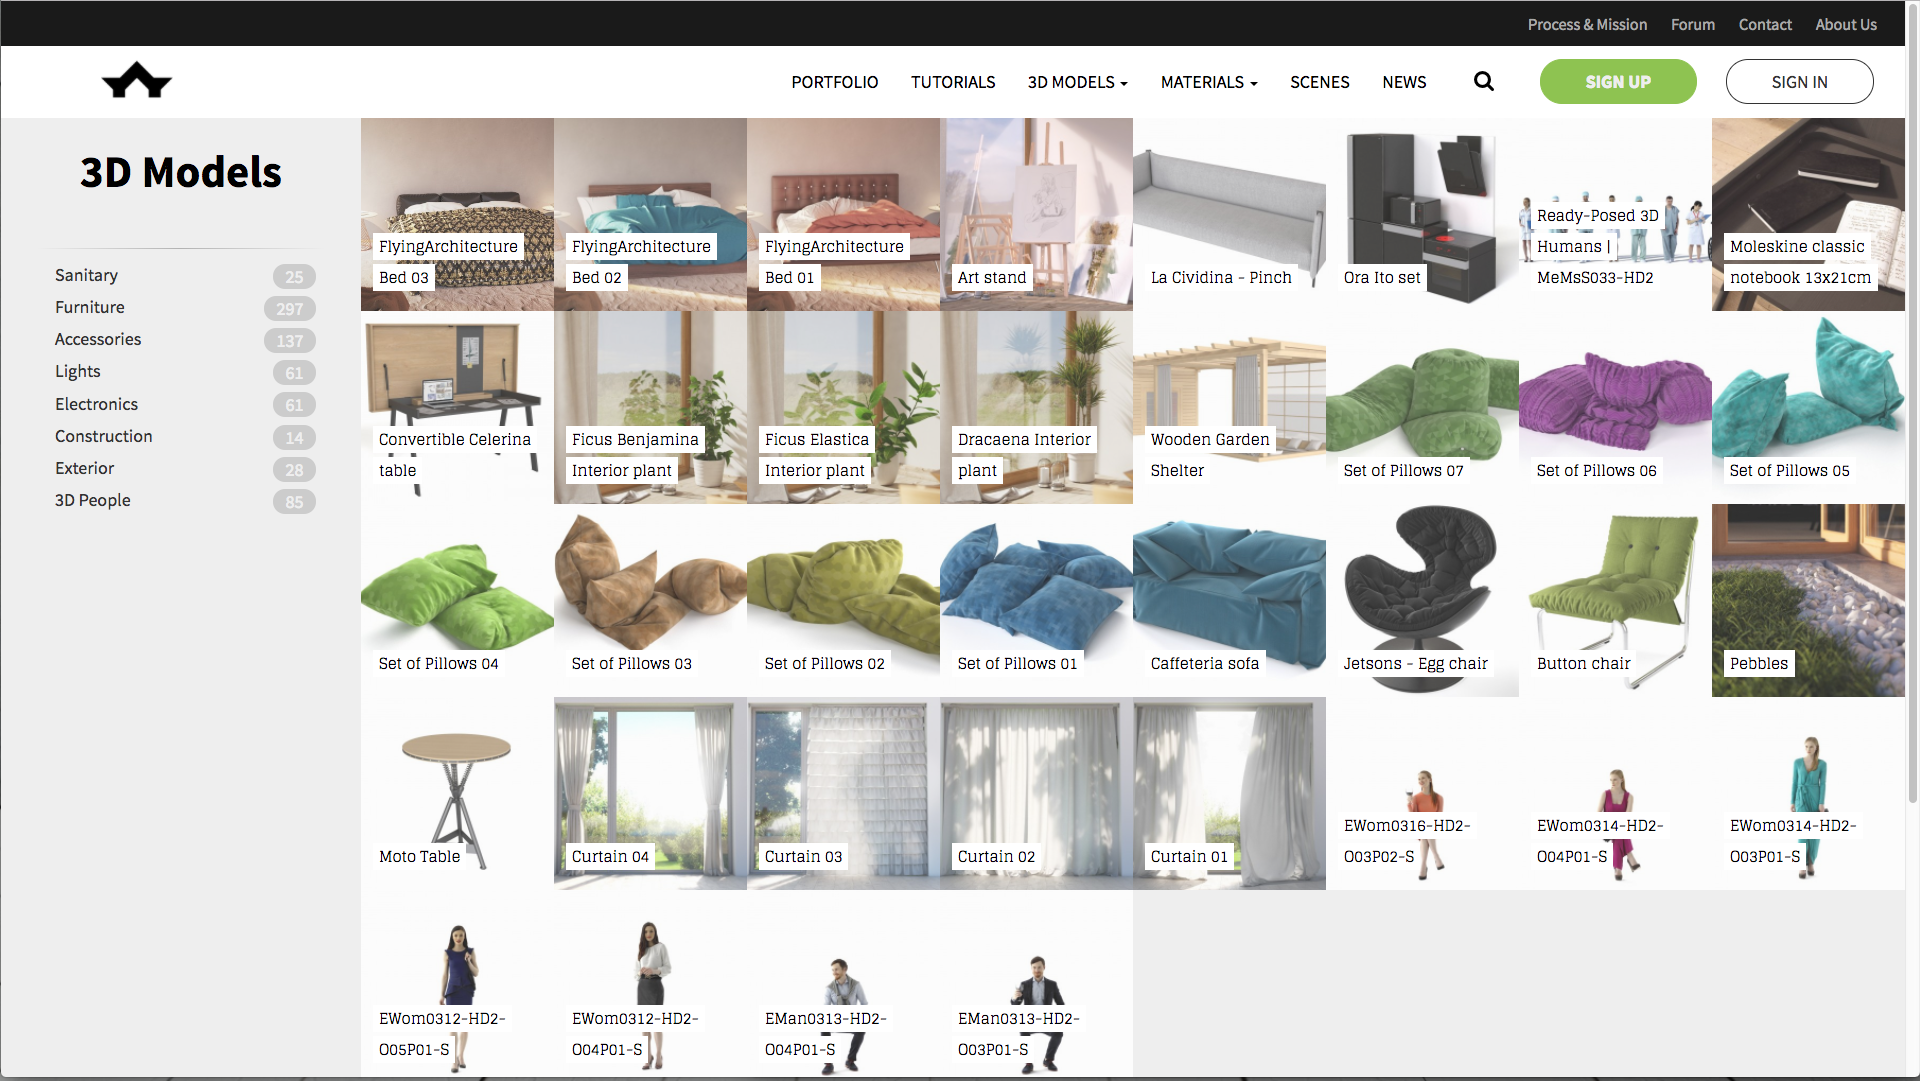Image resolution: width=1920 pixels, height=1081 pixels.
Task: Open the Contact link
Action: pyautogui.click(x=1765, y=24)
